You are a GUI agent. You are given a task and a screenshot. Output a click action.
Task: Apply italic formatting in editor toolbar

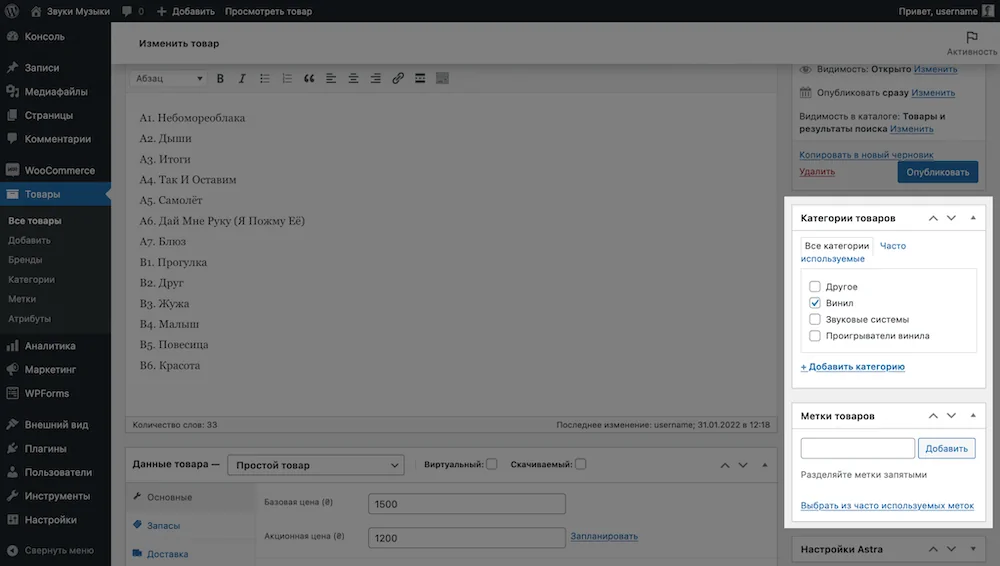click(242, 78)
